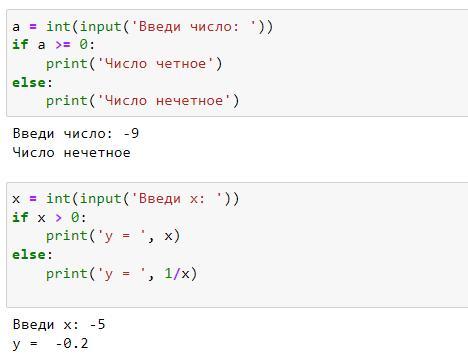Click the print('Число четное') line
The height and width of the screenshot is (361, 468).
134,64
